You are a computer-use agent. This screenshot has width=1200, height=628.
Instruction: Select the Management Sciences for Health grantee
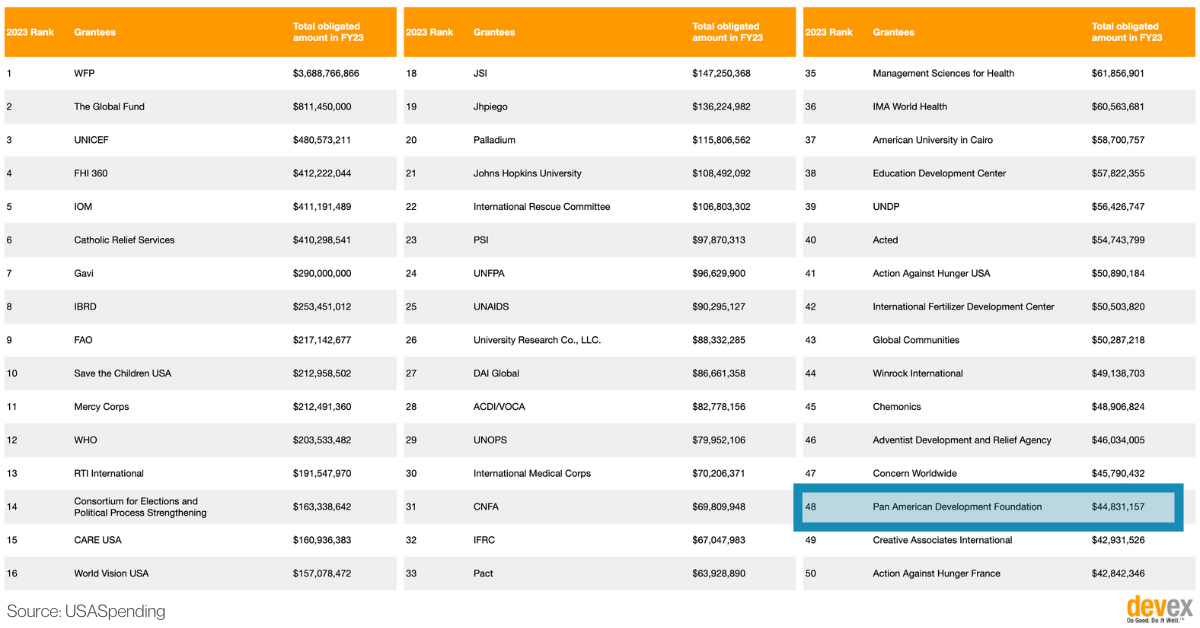[943, 73]
